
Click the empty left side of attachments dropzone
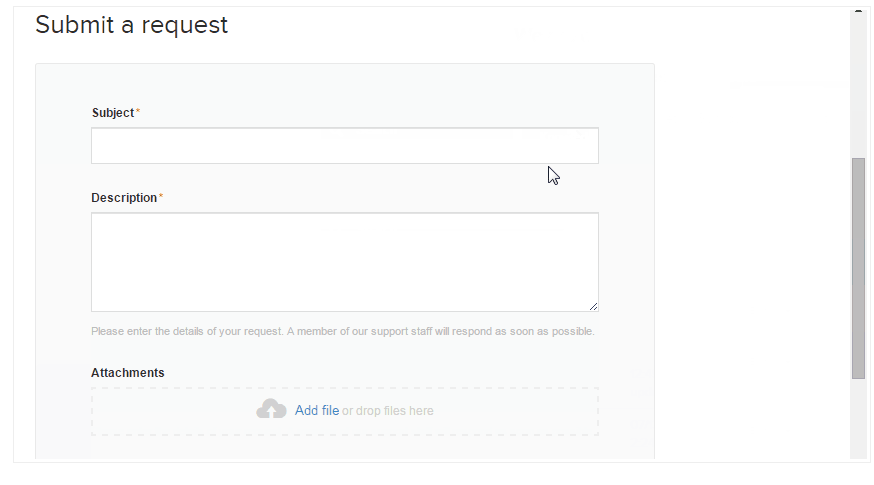pyautogui.click(x=167, y=411)
